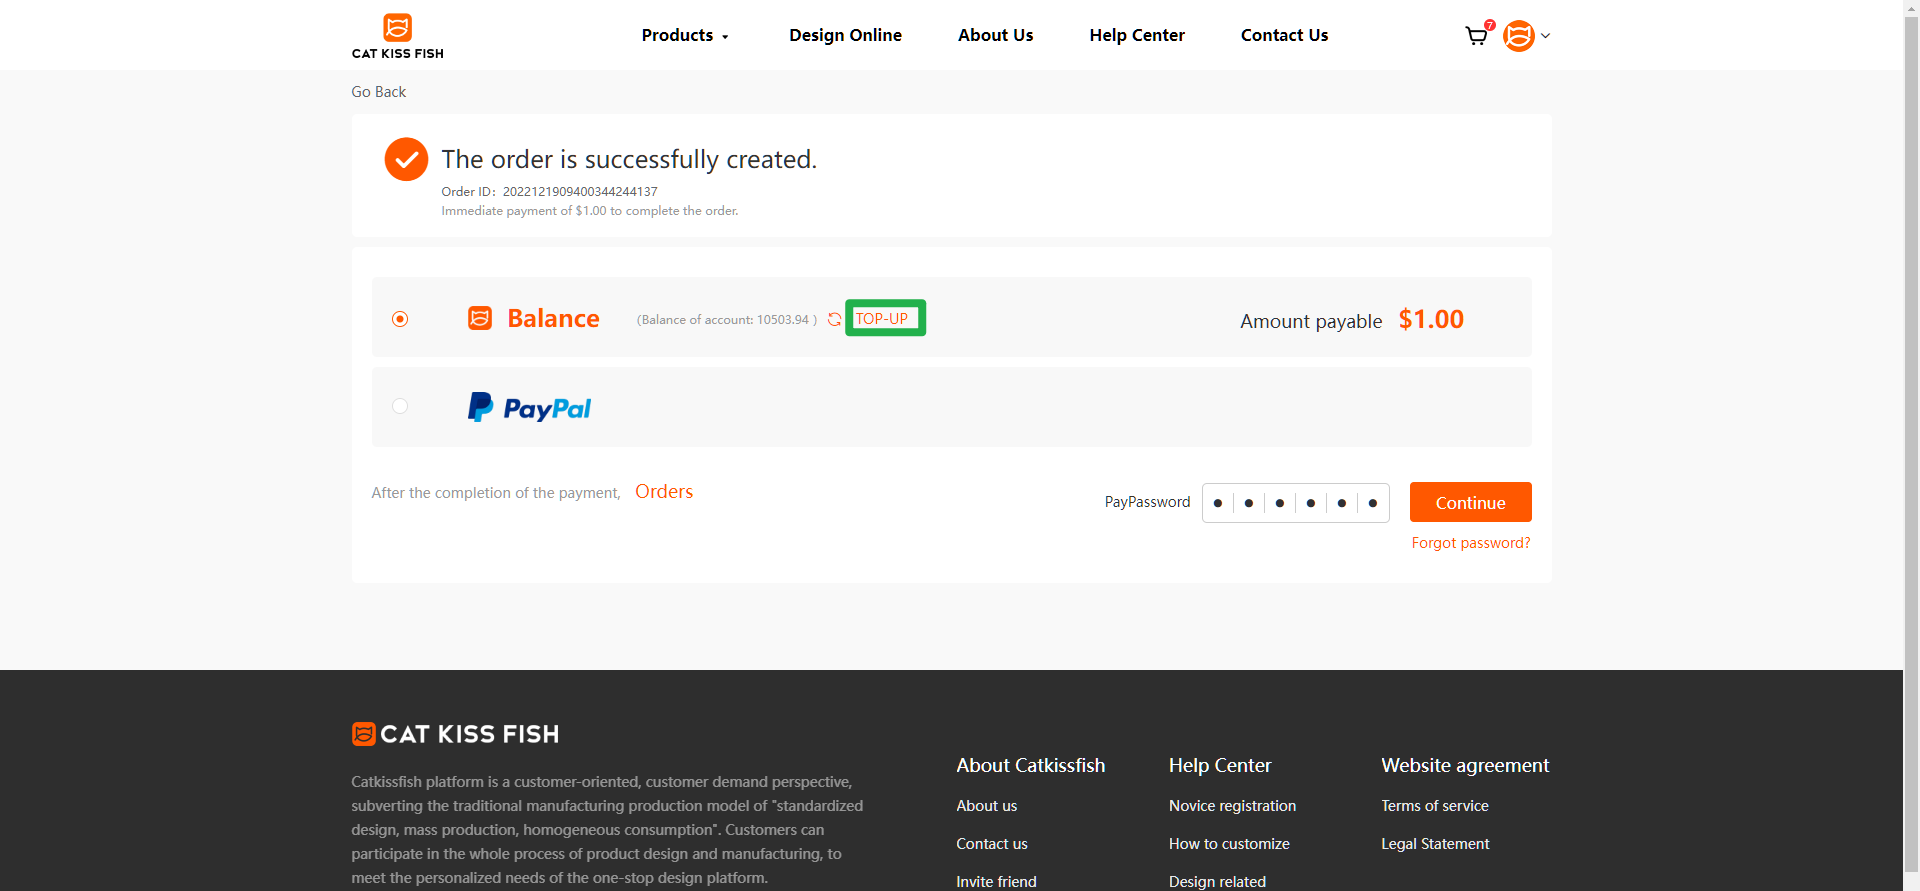Open the shopping cart icon
The height and width of the screenshot is (891, 1920).
[1476, 36]
